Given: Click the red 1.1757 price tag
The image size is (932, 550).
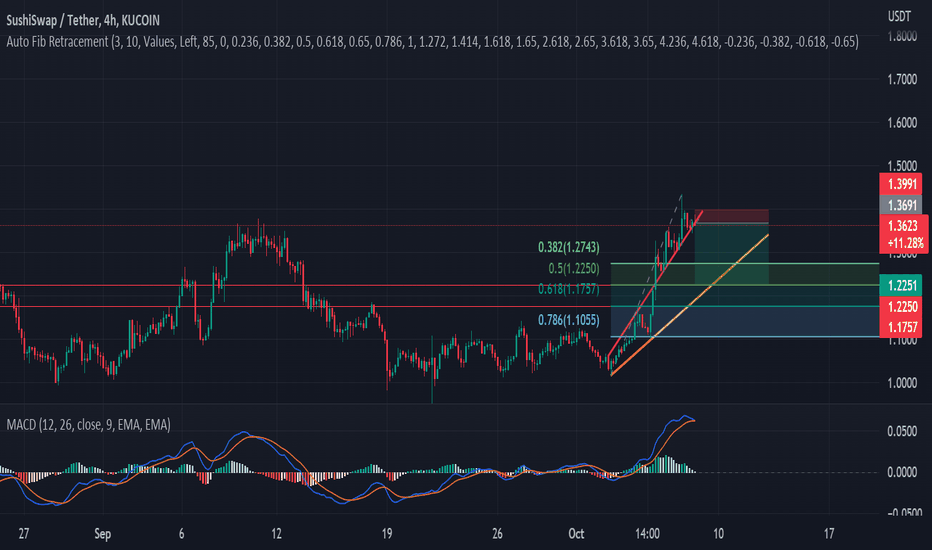Looking at the screenshot, I should point(900,327).
